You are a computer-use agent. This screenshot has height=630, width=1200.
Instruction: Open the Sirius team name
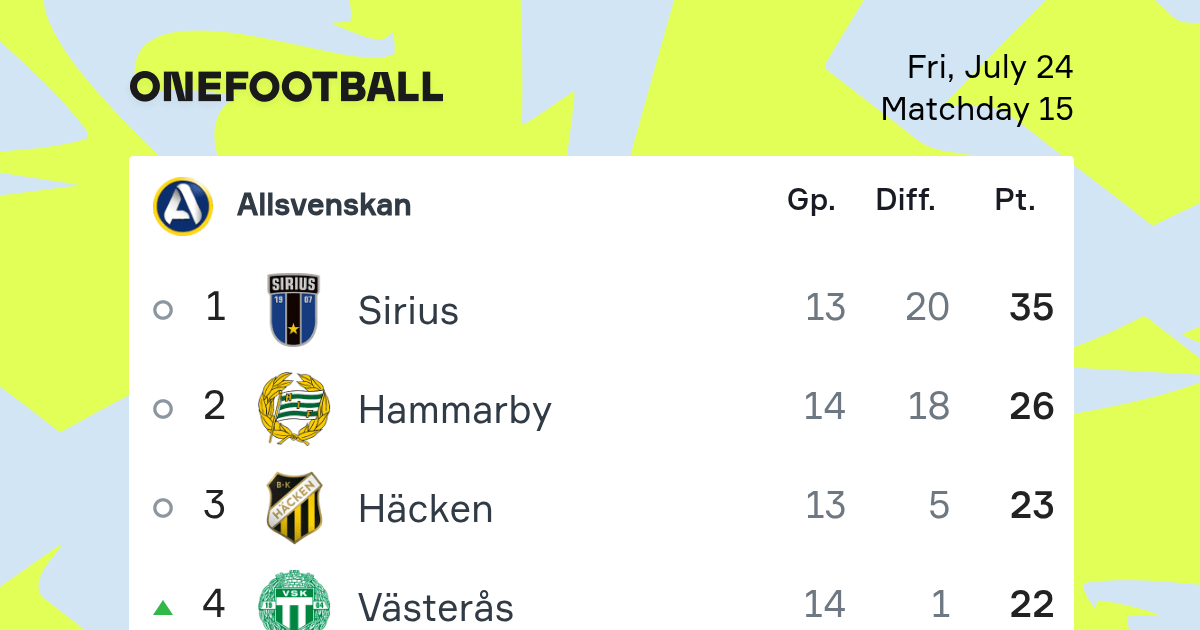pos(408,310)
